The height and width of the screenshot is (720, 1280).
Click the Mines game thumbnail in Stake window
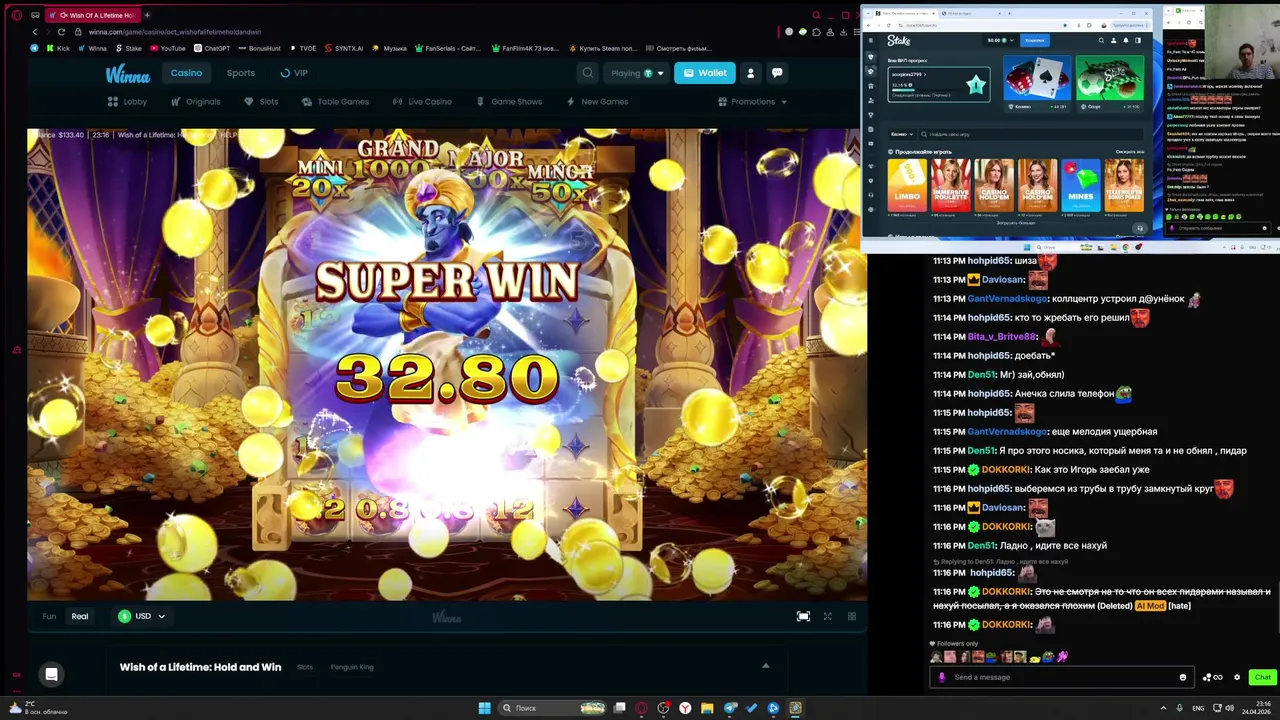[1081, 186]
